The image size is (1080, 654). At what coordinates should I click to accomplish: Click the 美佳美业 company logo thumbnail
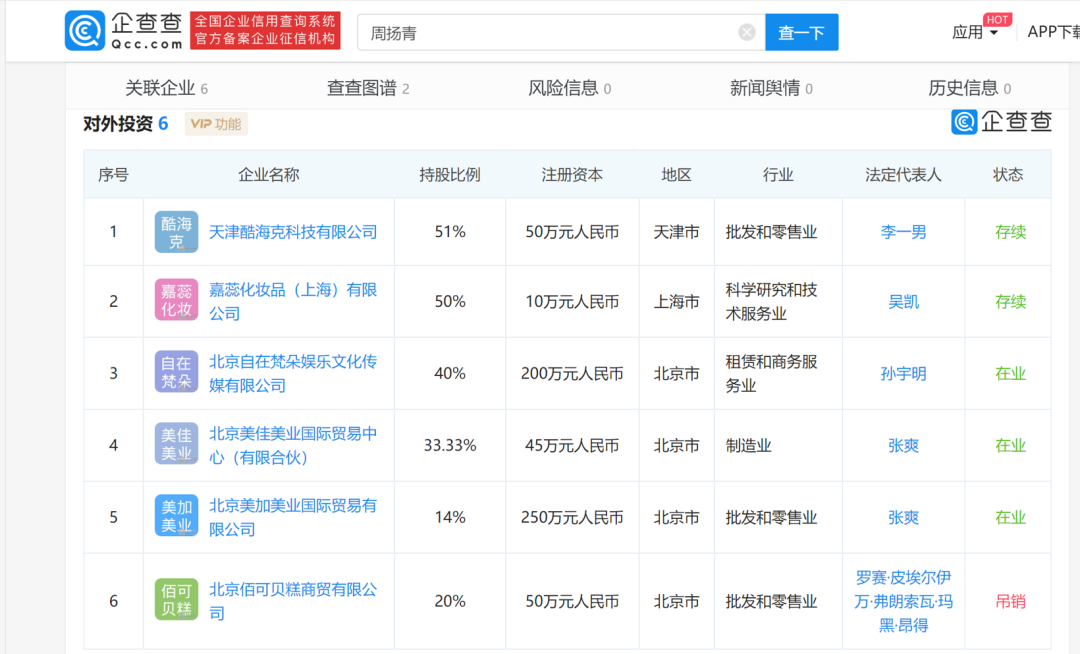coord(176,444)
